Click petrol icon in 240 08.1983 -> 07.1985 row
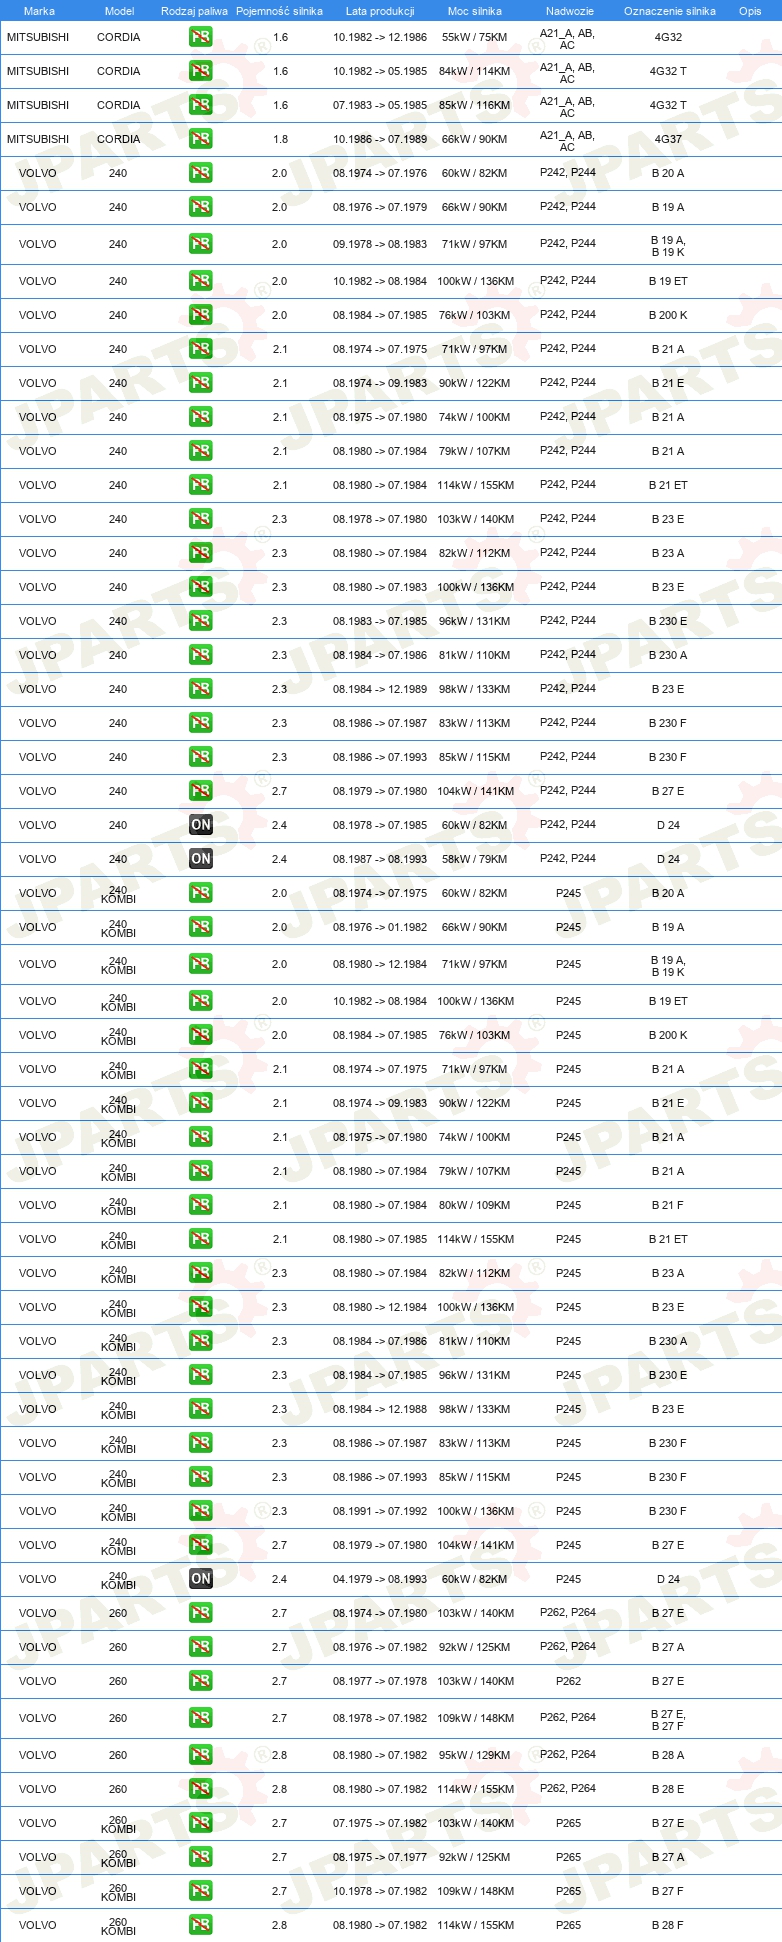Screen dimensions: 782x1942 pos(200,621)
